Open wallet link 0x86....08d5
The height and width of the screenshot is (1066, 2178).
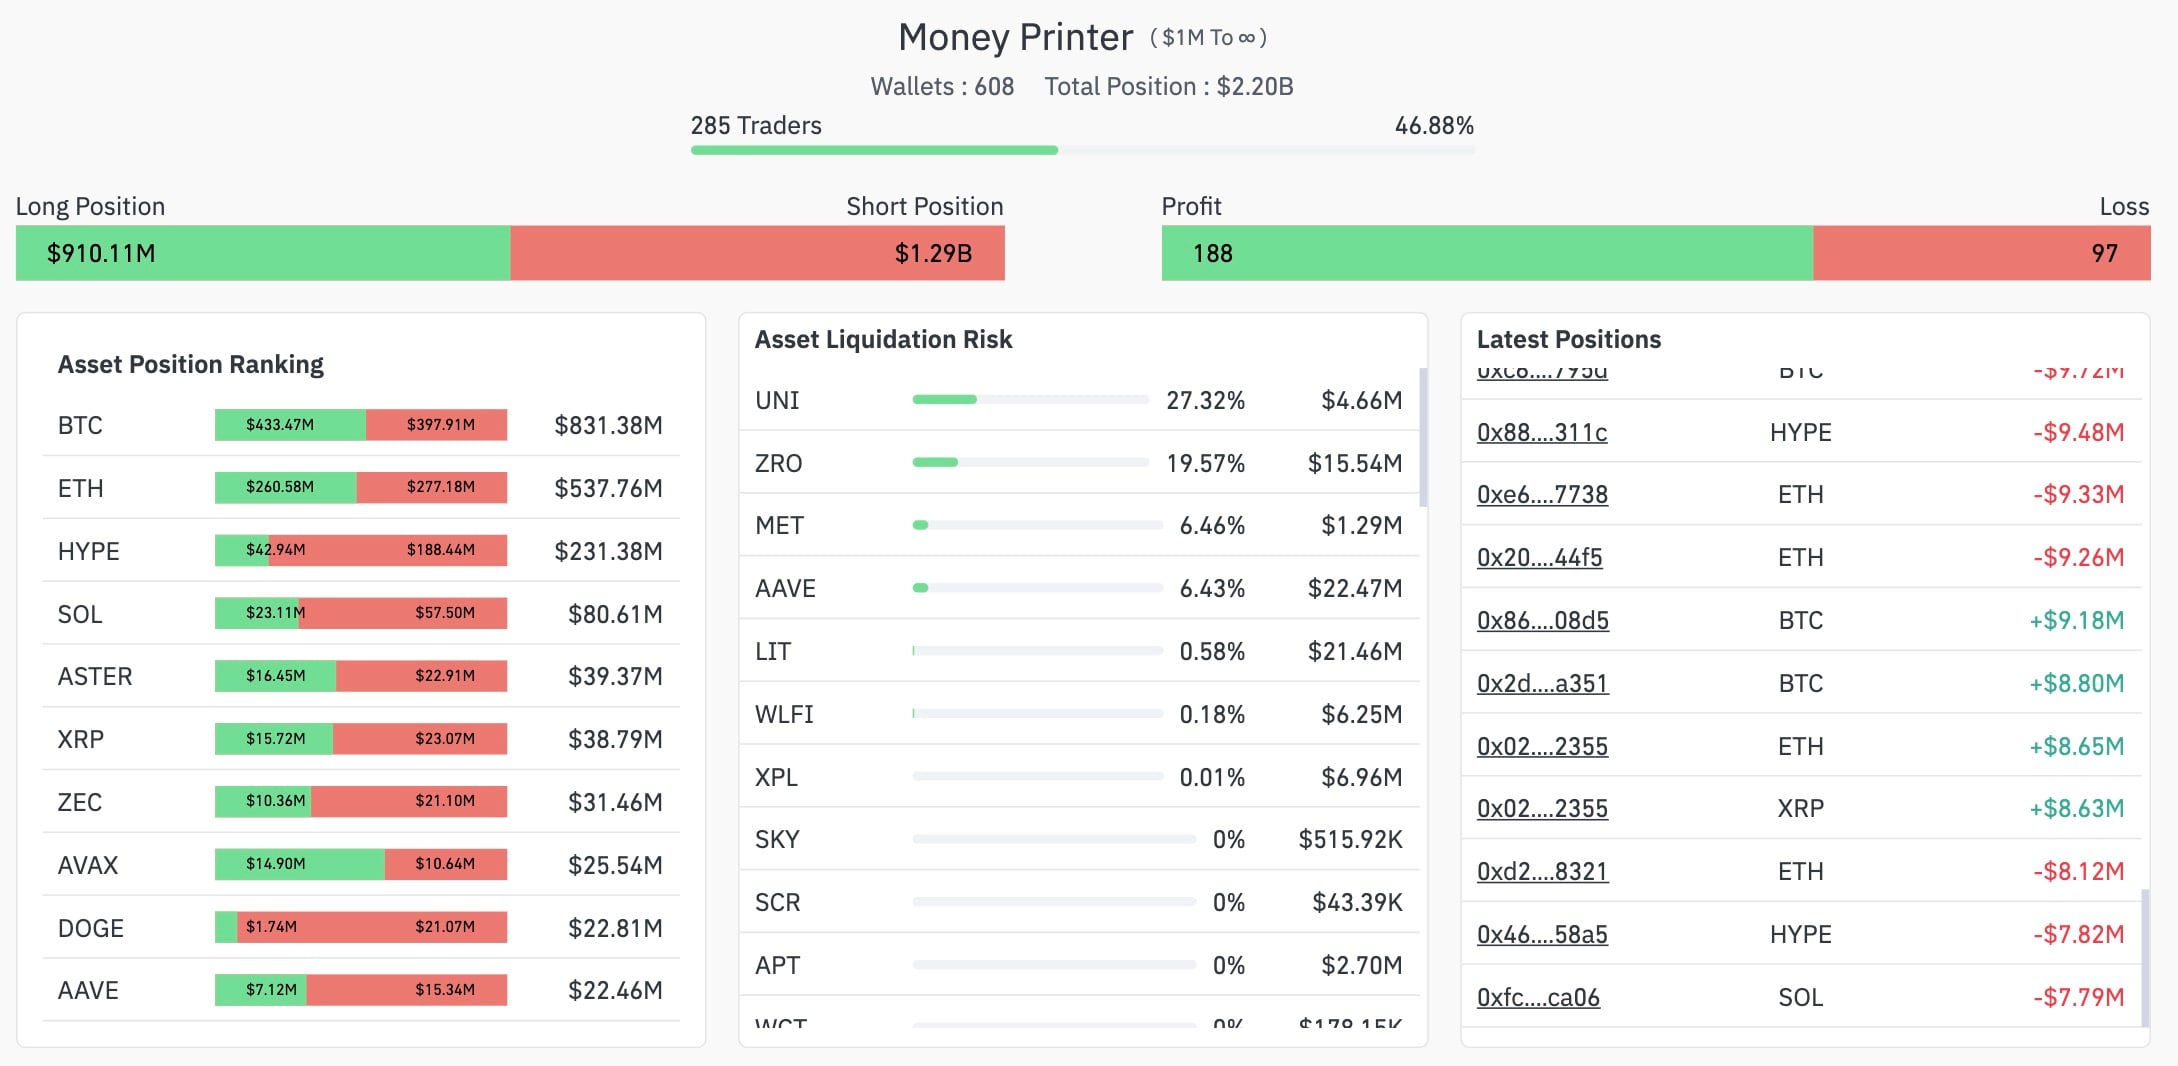(1543, 620)
